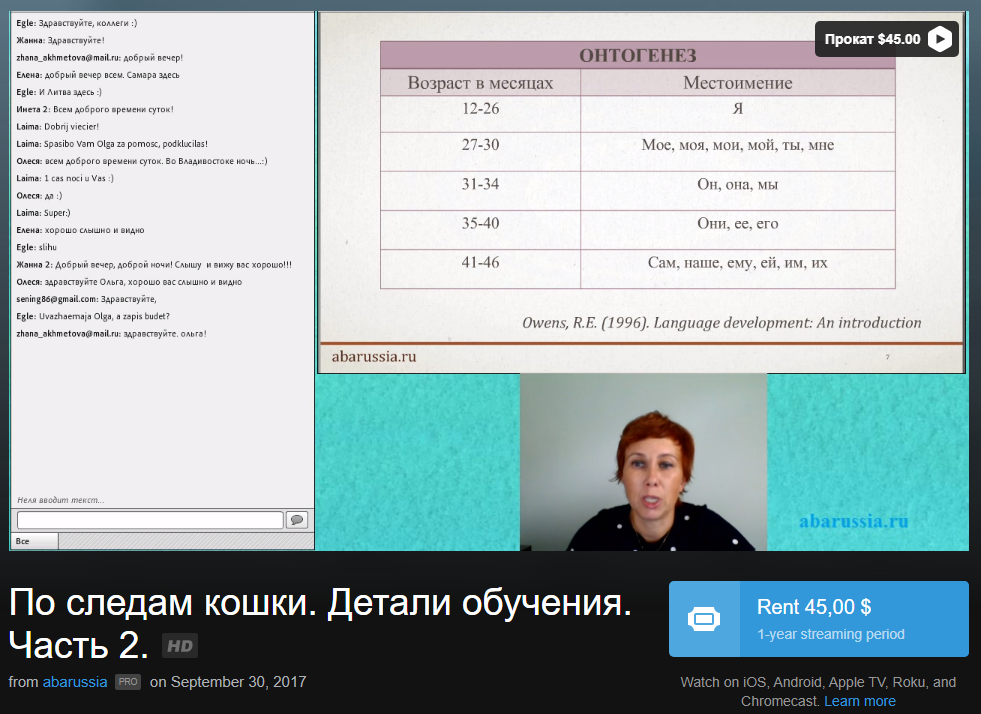
Task: Click the hexagonal play icon in the Прокат overlay
Action: (938, 39)
